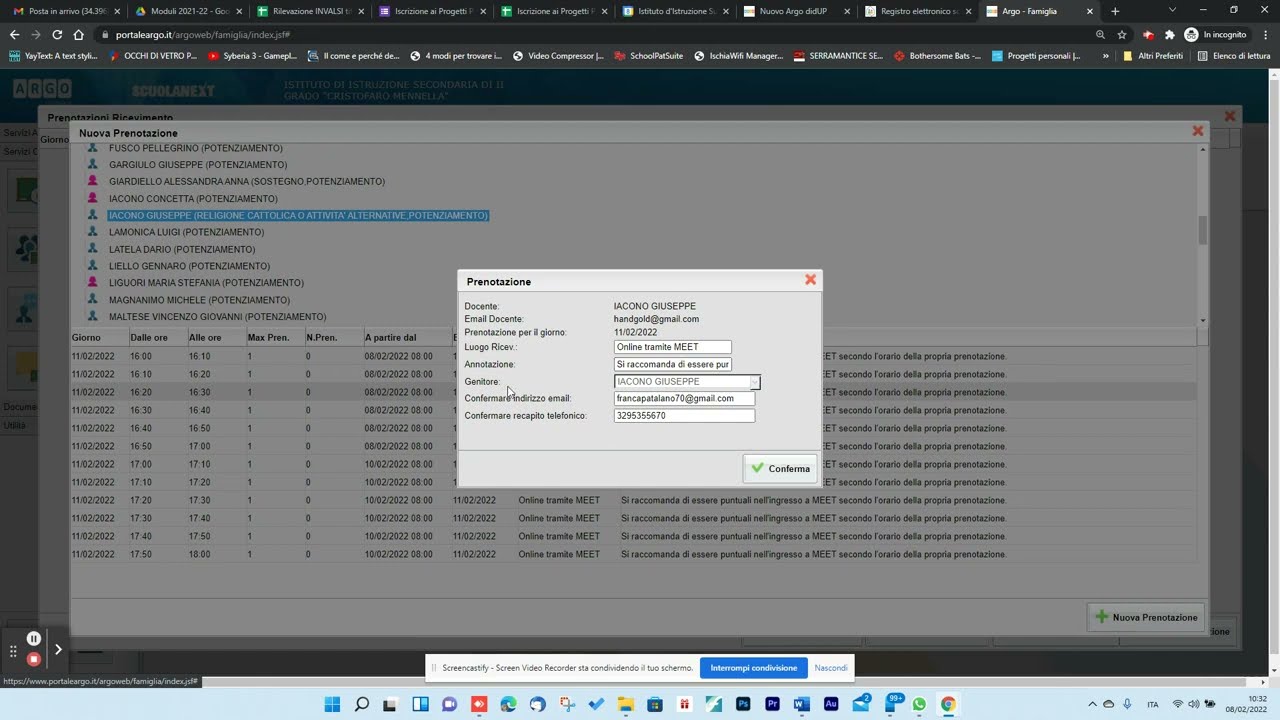Switch to Moduli 2021-22 Google Drive tab
The image size is (1280, 720).
(188, 11)
